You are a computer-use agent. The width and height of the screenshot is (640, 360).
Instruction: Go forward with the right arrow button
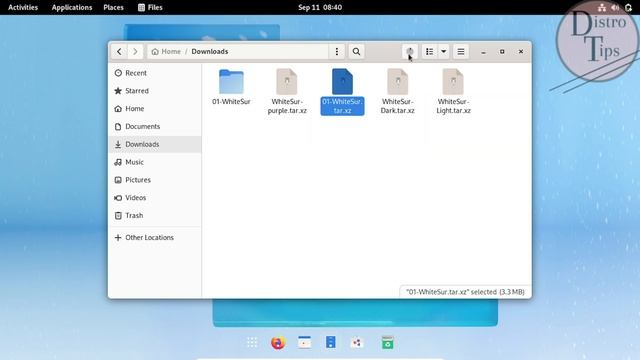[135, 51]
